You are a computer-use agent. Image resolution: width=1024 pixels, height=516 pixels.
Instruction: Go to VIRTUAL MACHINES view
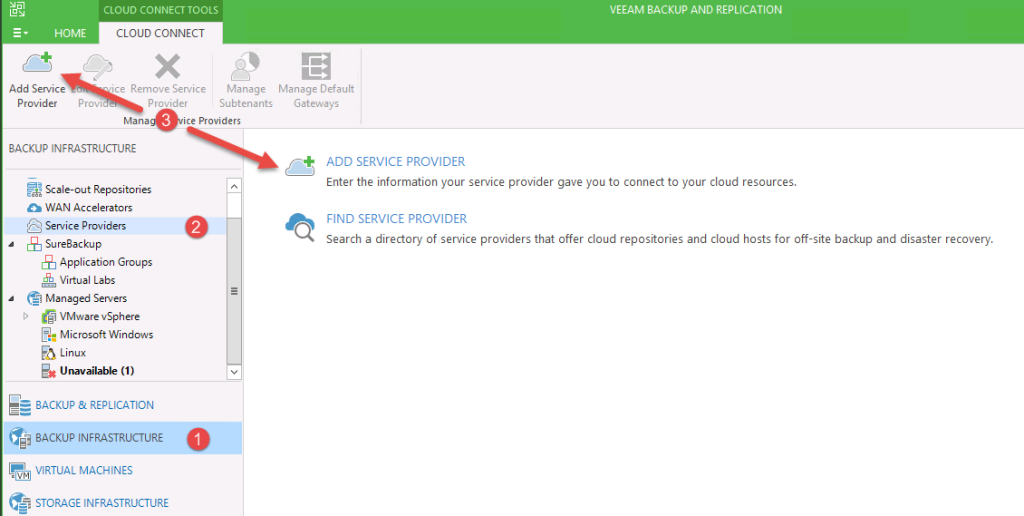click(84, 470)
